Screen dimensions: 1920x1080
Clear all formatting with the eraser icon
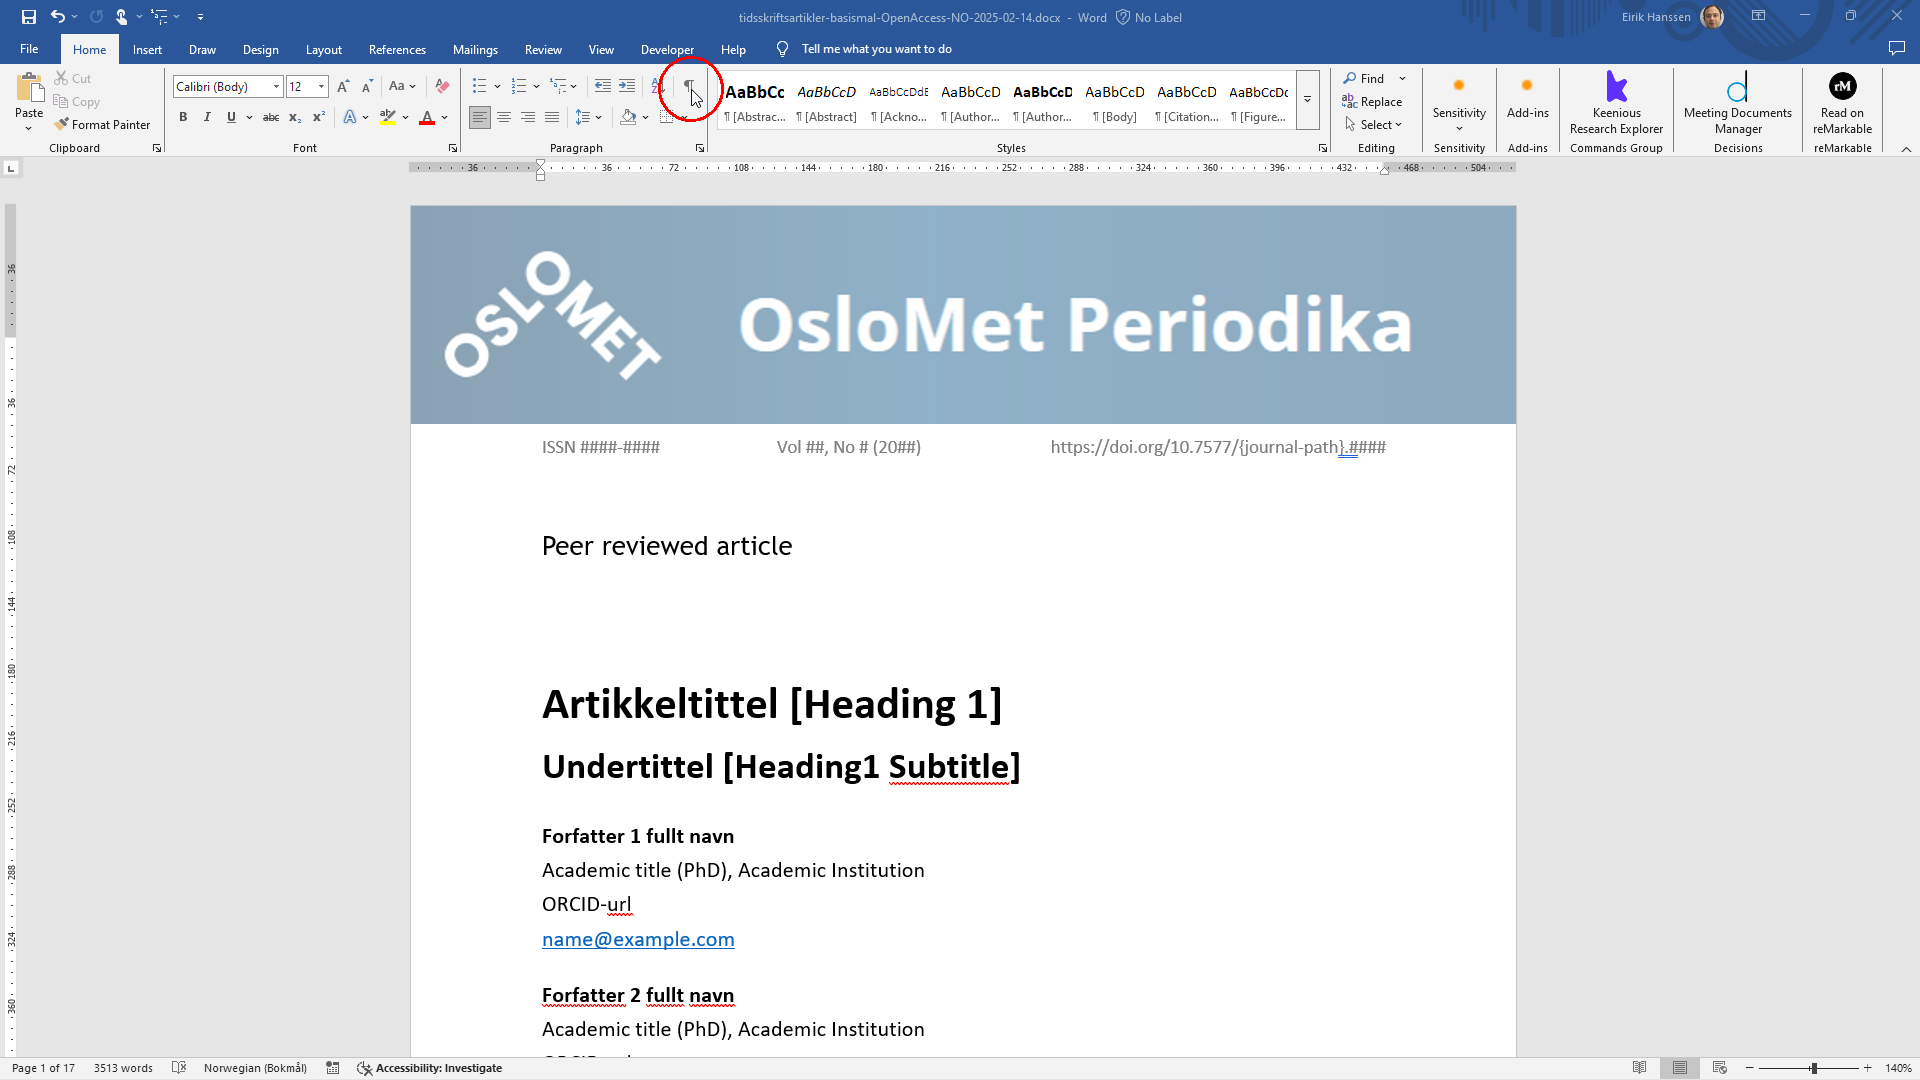(x=441, y=86)
